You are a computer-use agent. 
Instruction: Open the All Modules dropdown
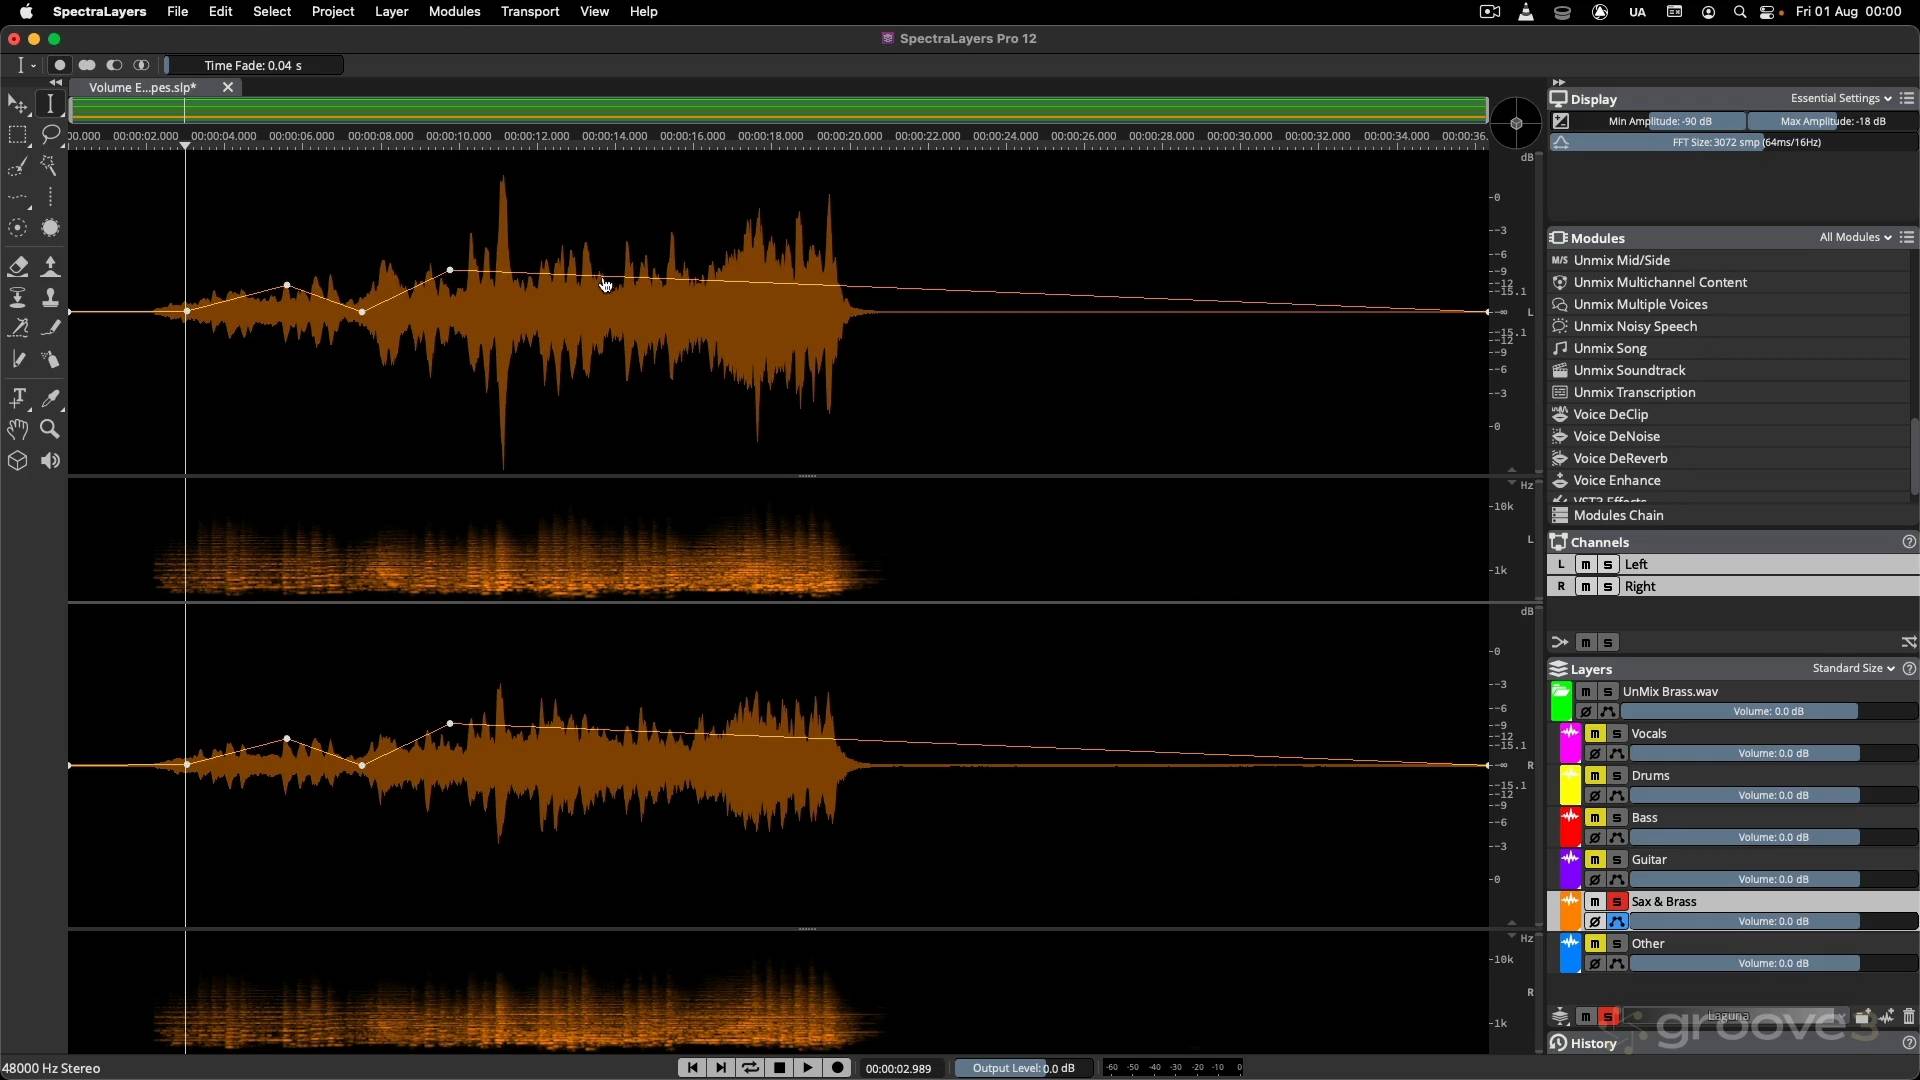point(1855,237)
